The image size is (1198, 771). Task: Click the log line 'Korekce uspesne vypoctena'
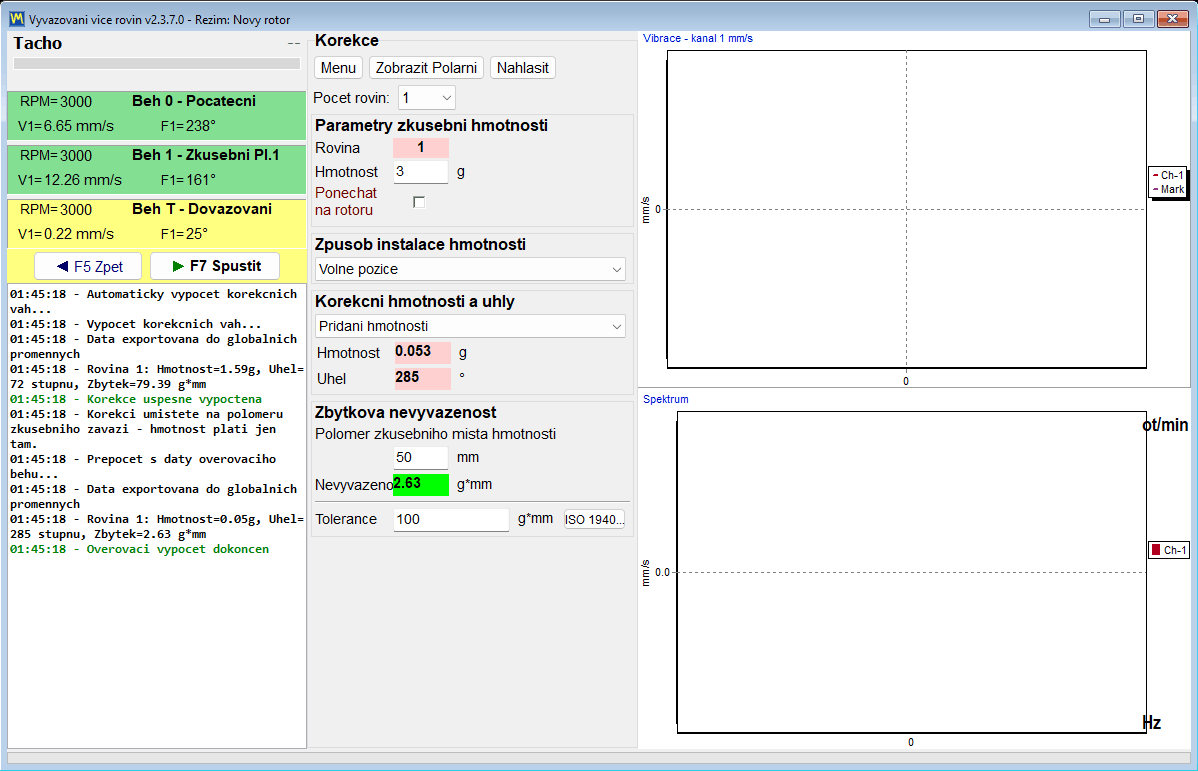coord(136,399)
